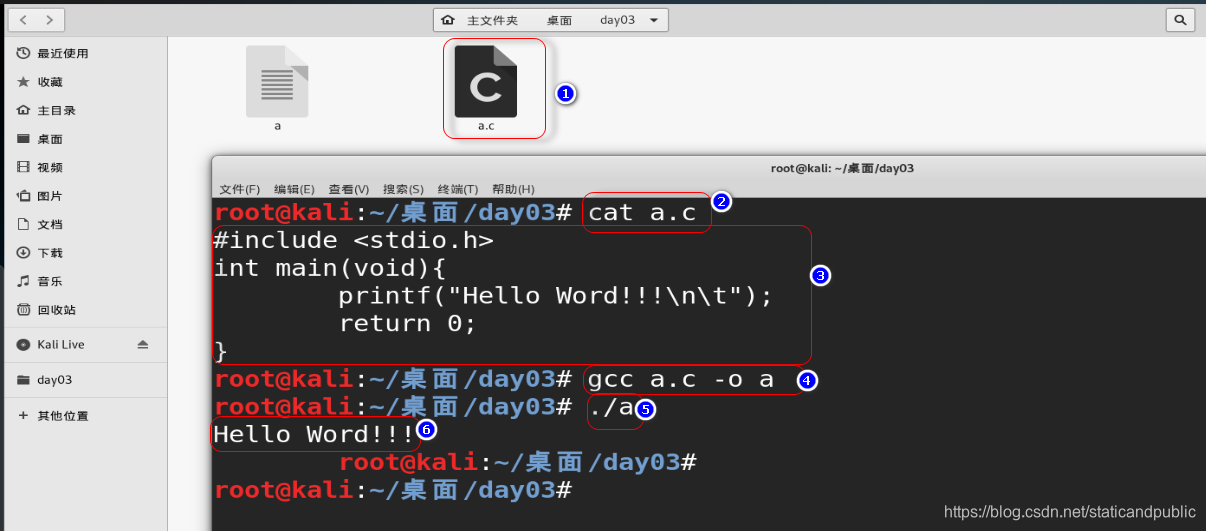Click the disc icon beside Kali Live
The width and height of the screenshot is (1206, 531).
coord(23,344)
